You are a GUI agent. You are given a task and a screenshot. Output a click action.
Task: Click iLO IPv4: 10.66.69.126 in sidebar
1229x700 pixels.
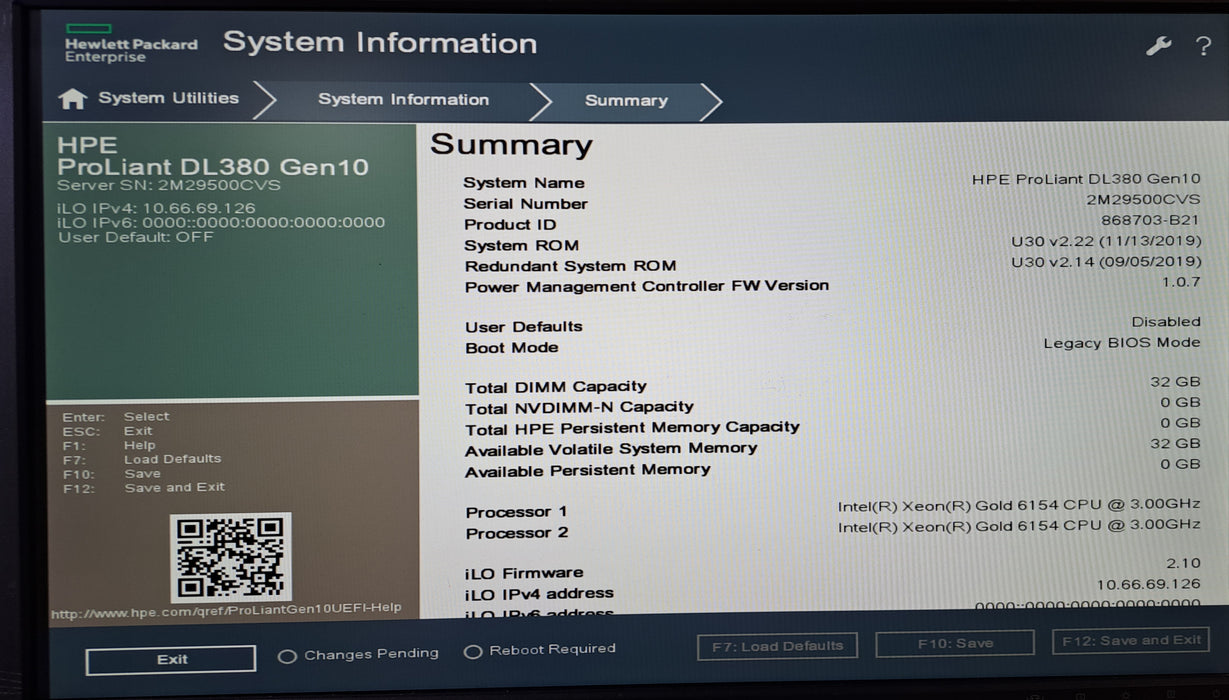[x=156, y=208]
